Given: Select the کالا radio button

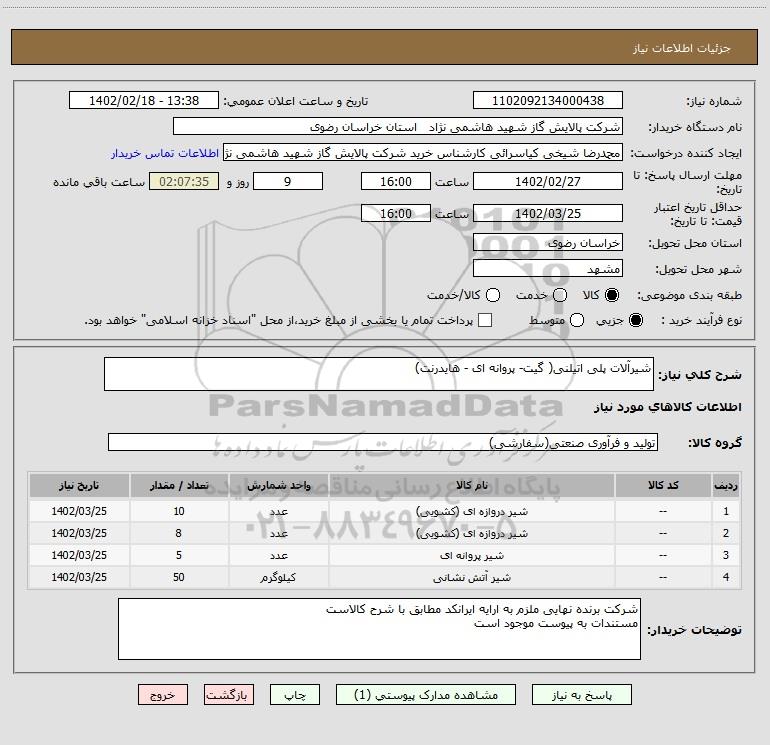Looking at the screenshot, I should pos(612,295).
